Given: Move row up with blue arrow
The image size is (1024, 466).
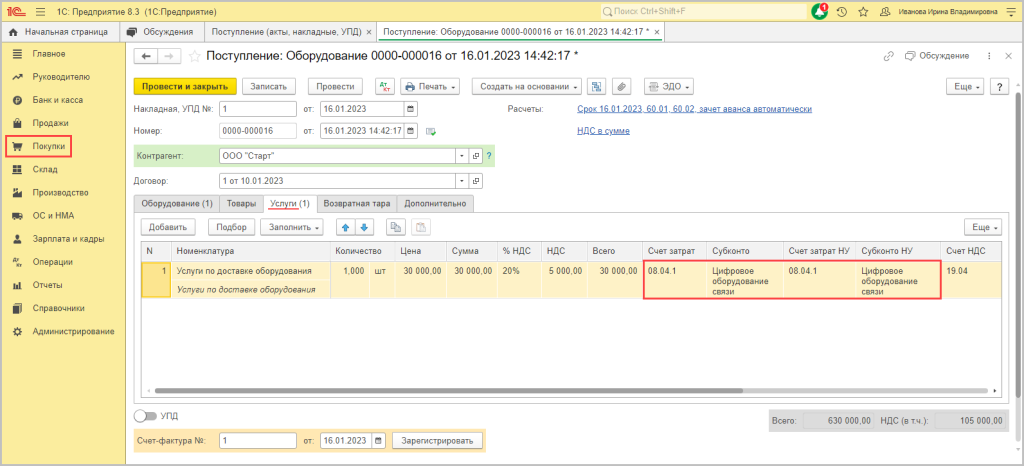Looking at the screenshot, I should pos(345,227).
